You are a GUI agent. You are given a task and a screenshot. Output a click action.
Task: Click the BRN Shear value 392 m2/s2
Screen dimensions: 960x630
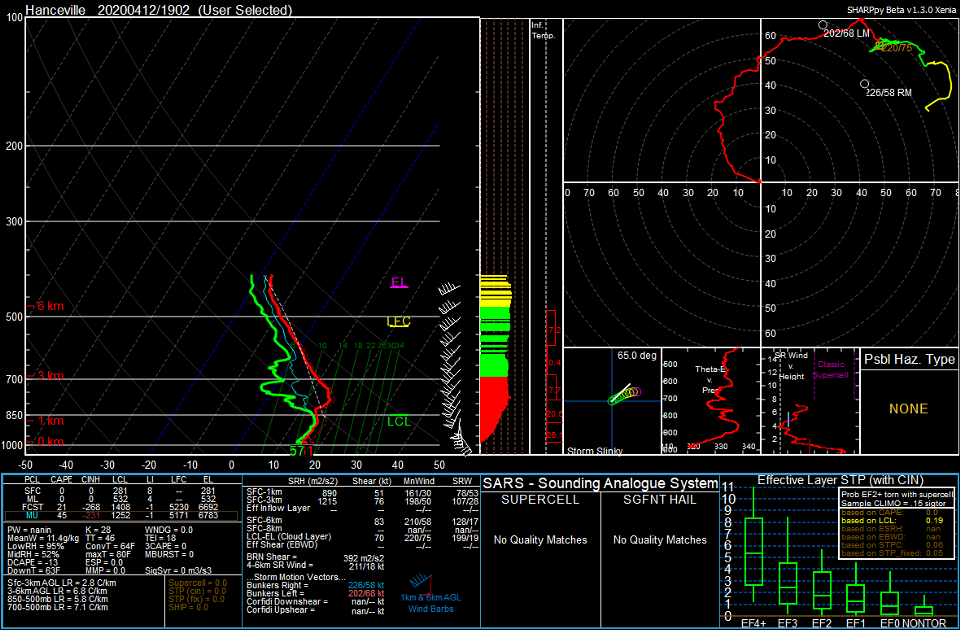point(365,558)
